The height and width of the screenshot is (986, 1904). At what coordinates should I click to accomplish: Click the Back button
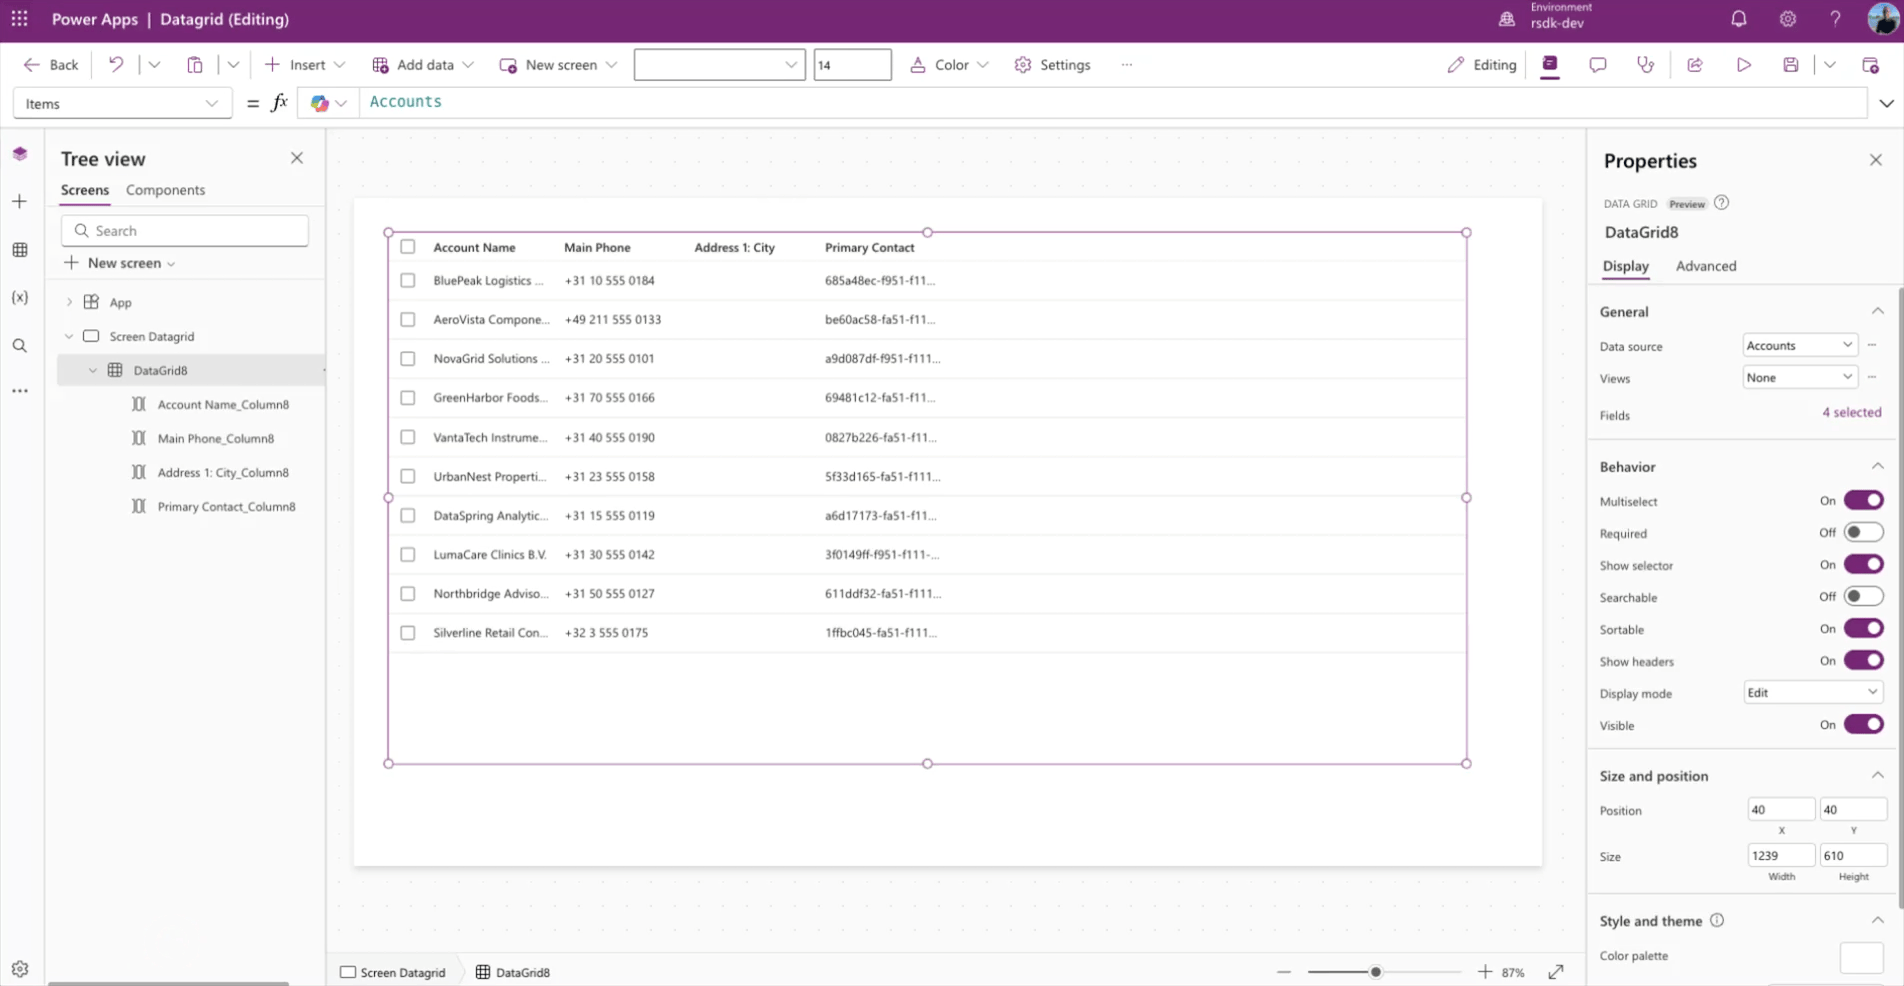50,65
